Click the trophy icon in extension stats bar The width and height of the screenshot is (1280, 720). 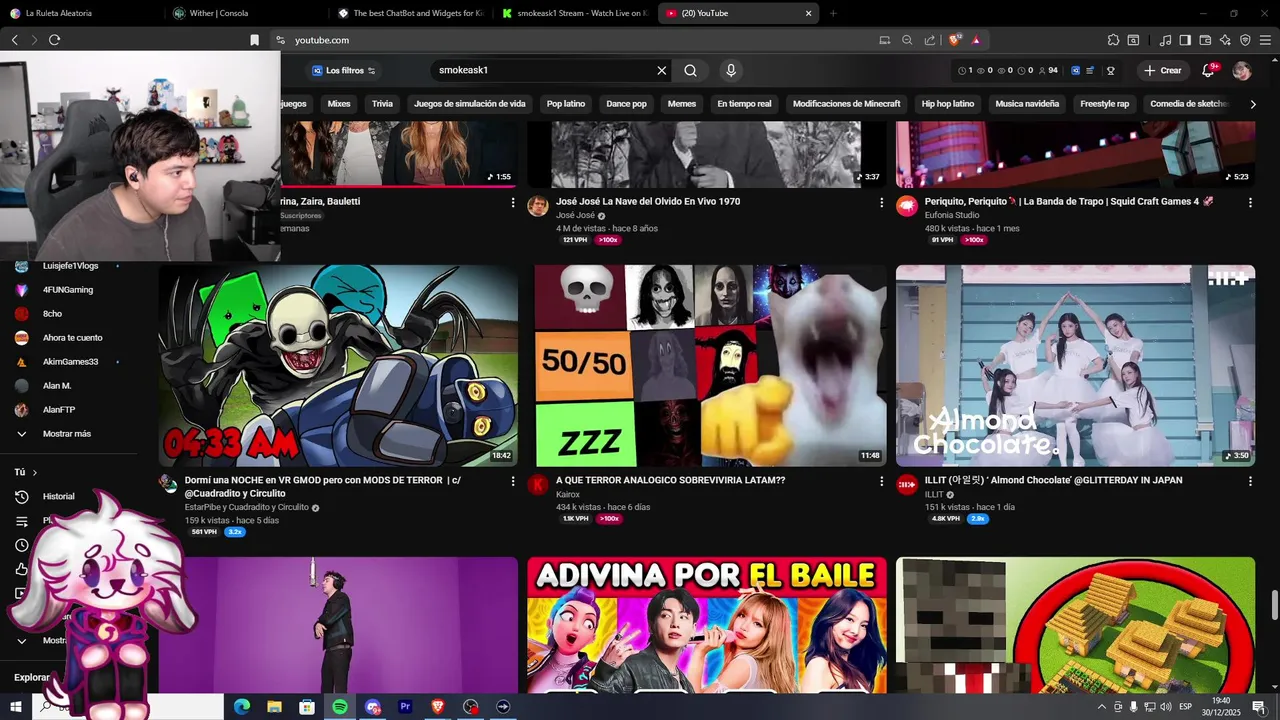click(1111, 70)
